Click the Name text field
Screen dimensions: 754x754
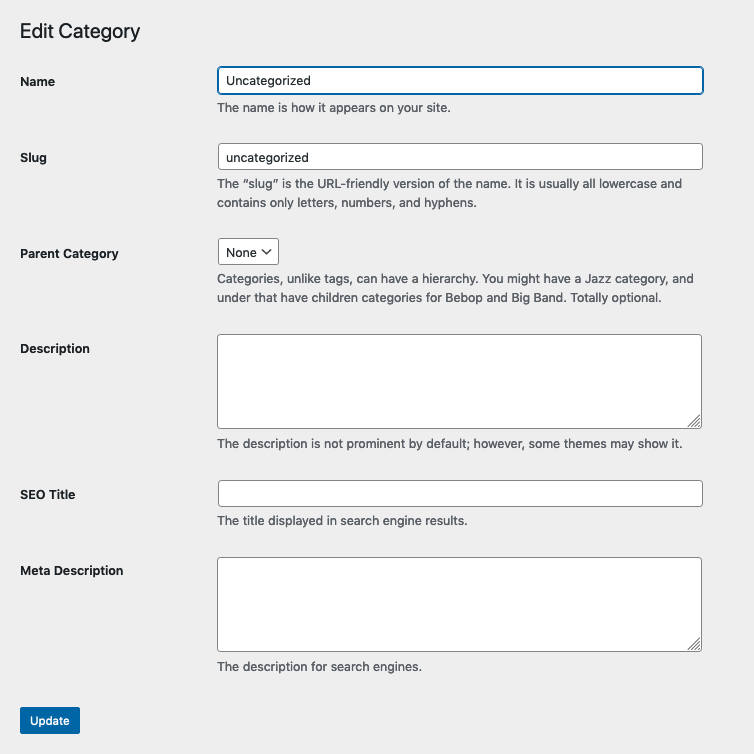pos(460,81)
